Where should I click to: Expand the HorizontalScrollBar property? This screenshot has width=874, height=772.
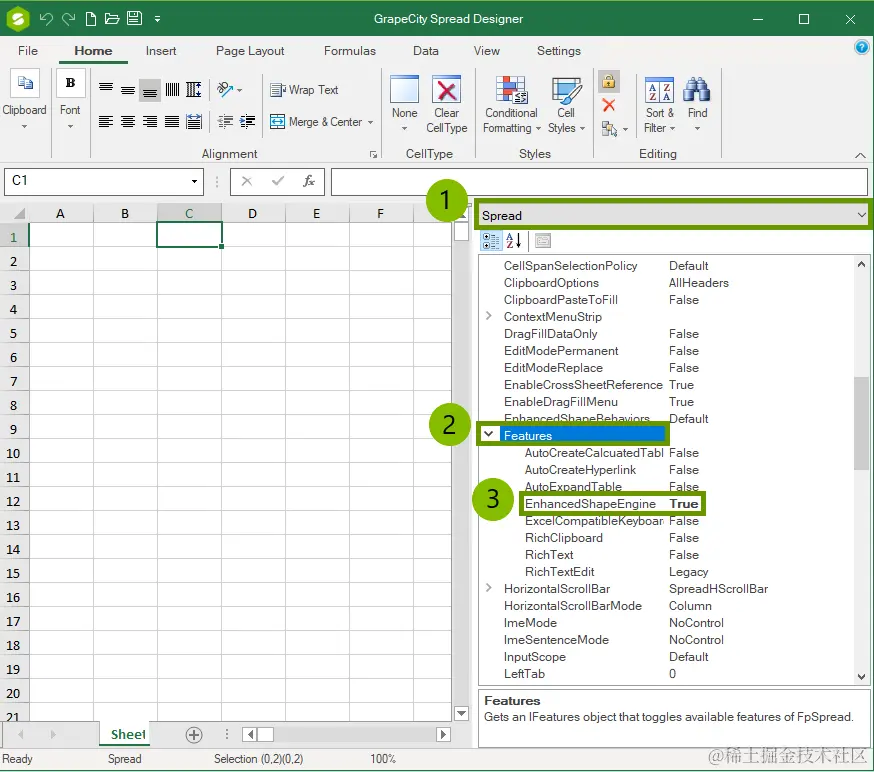[x=489, y=588]
